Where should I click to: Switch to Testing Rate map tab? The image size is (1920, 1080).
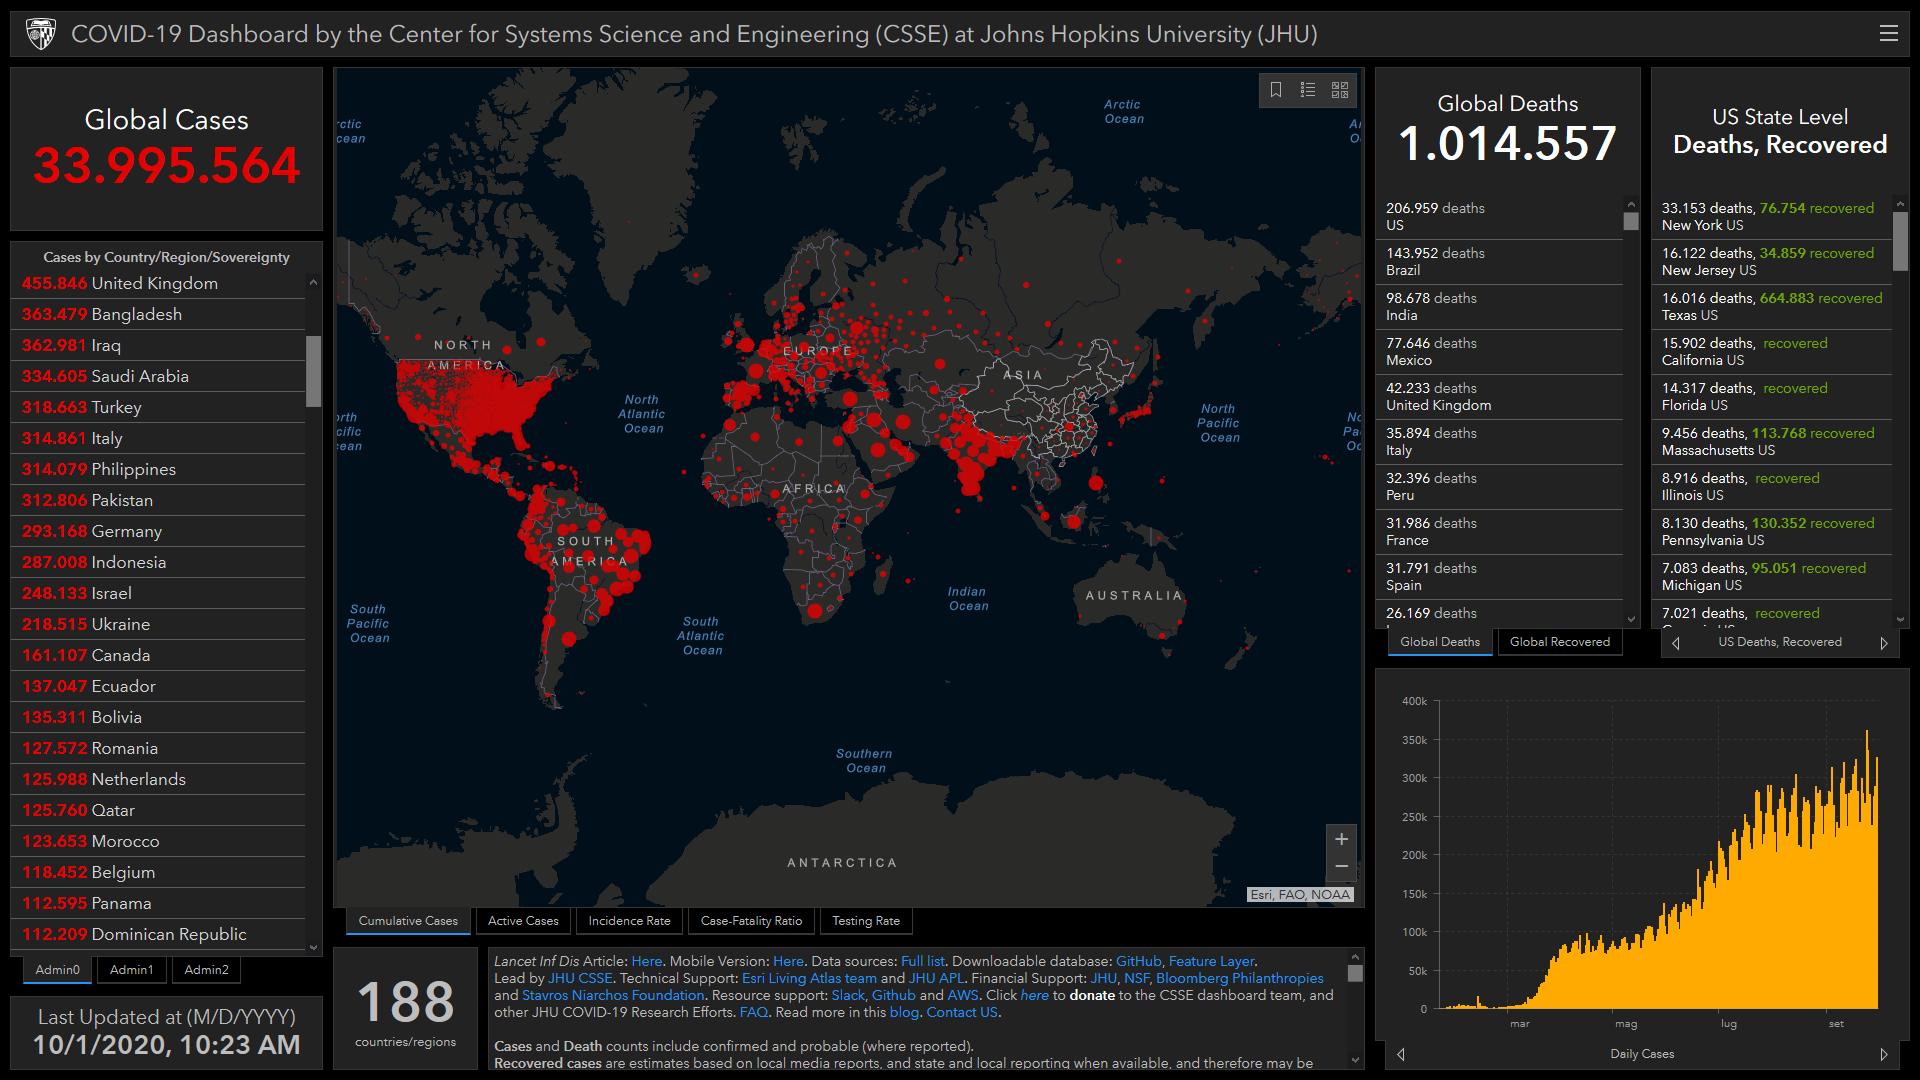point(866,921)
